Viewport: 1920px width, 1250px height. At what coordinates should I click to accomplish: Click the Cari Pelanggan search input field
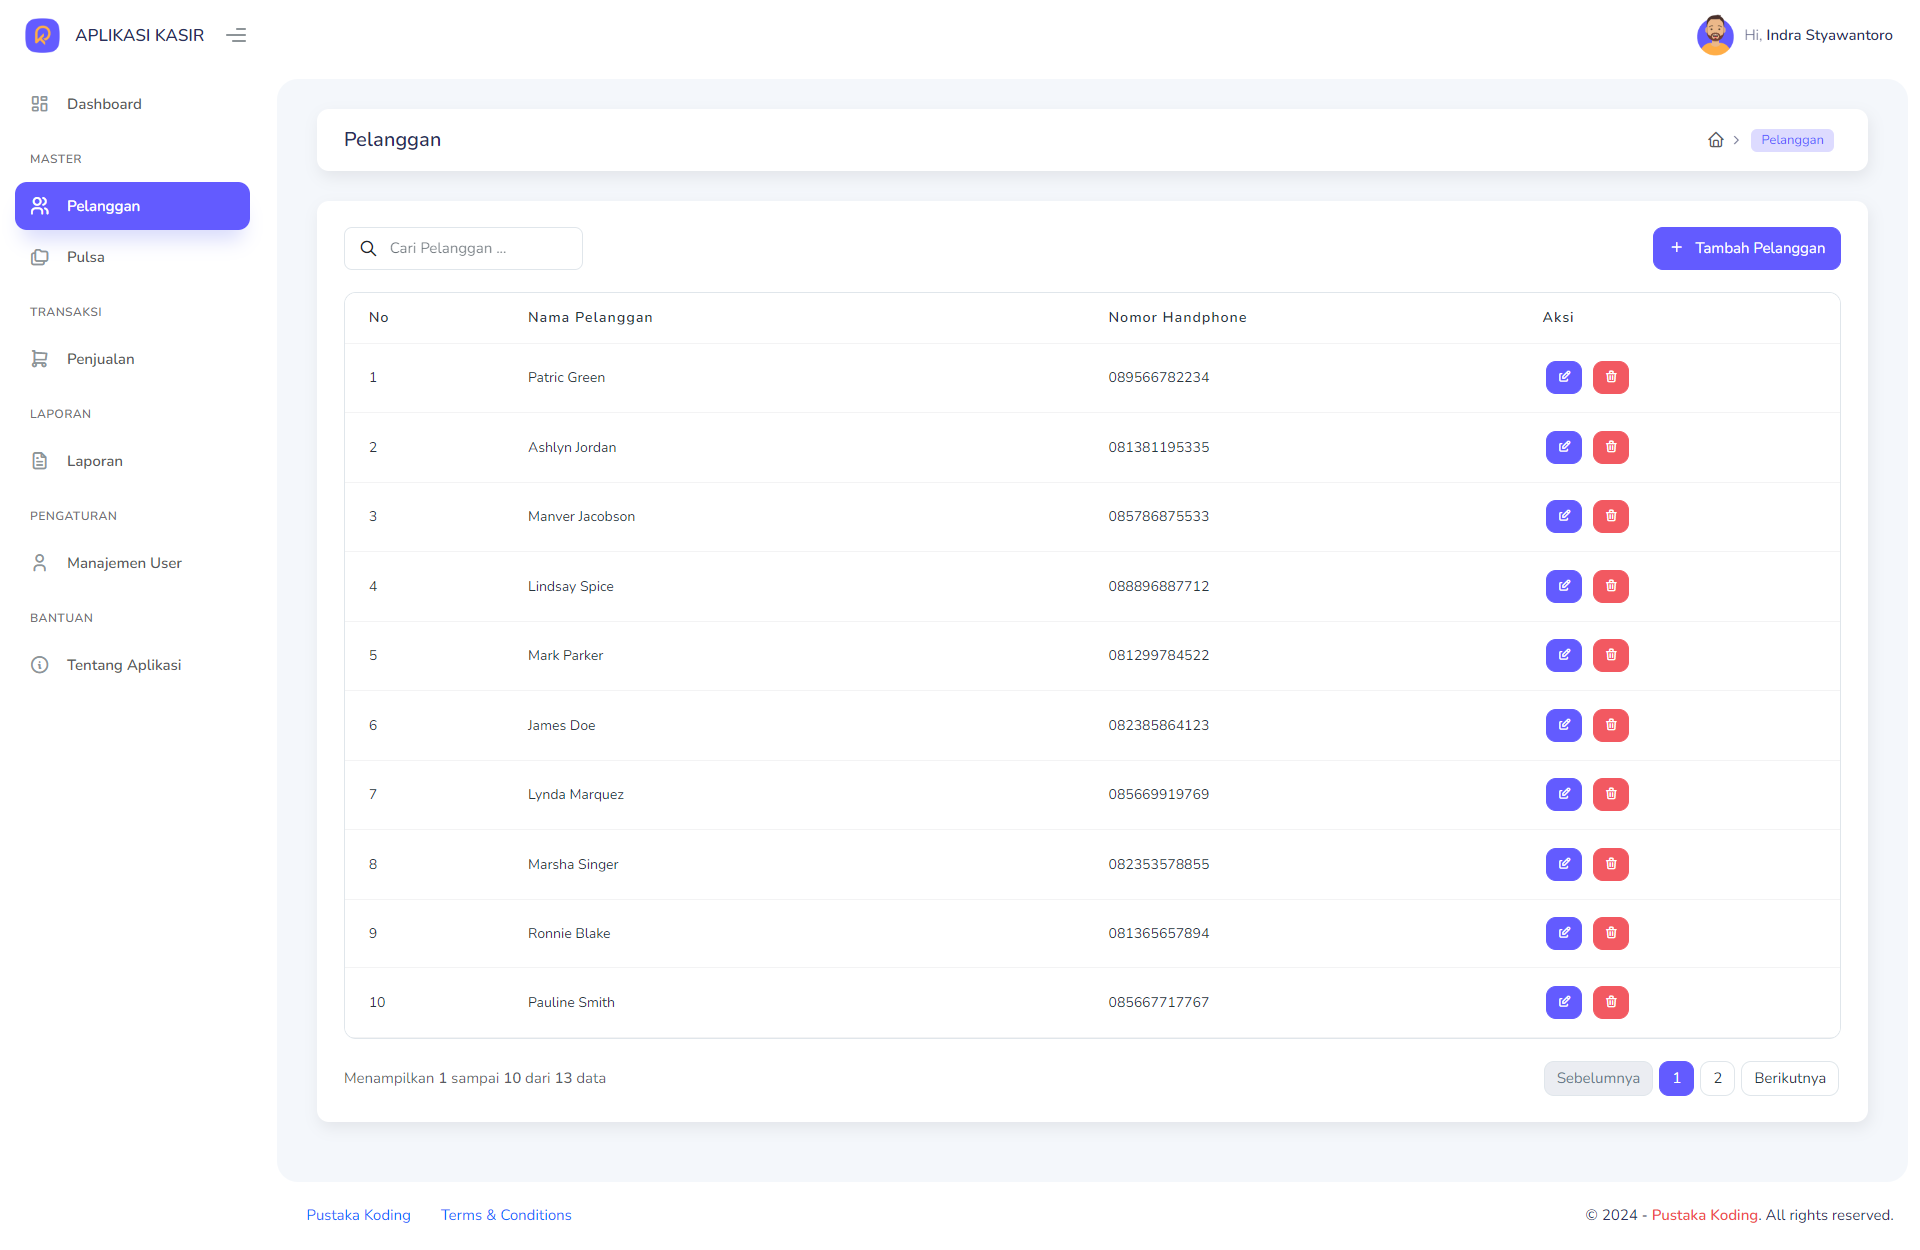[465, 248]
